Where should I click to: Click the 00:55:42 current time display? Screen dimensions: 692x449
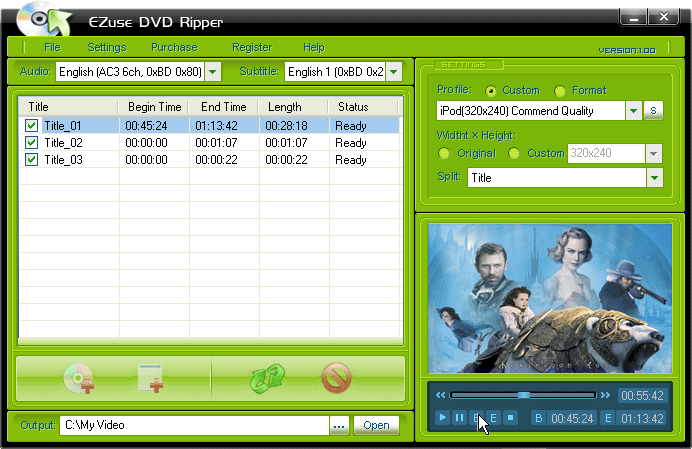[642, 396]
